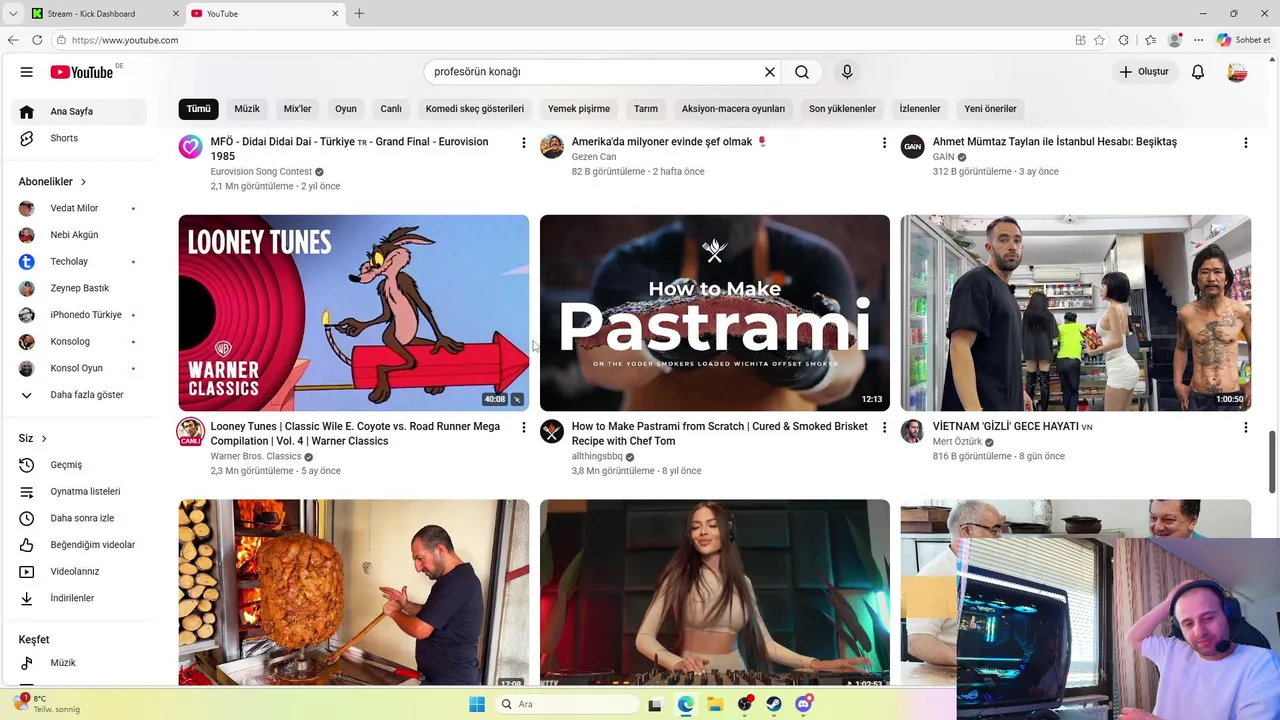Open the browser tab list dropdown
The height and width of the screenshot is (720, 1280).
[13, 13]
